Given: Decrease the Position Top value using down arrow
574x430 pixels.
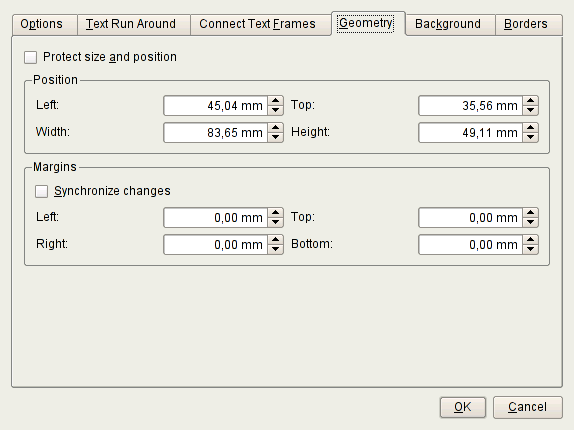Looking at the screenshot, I should coord(530,111).
